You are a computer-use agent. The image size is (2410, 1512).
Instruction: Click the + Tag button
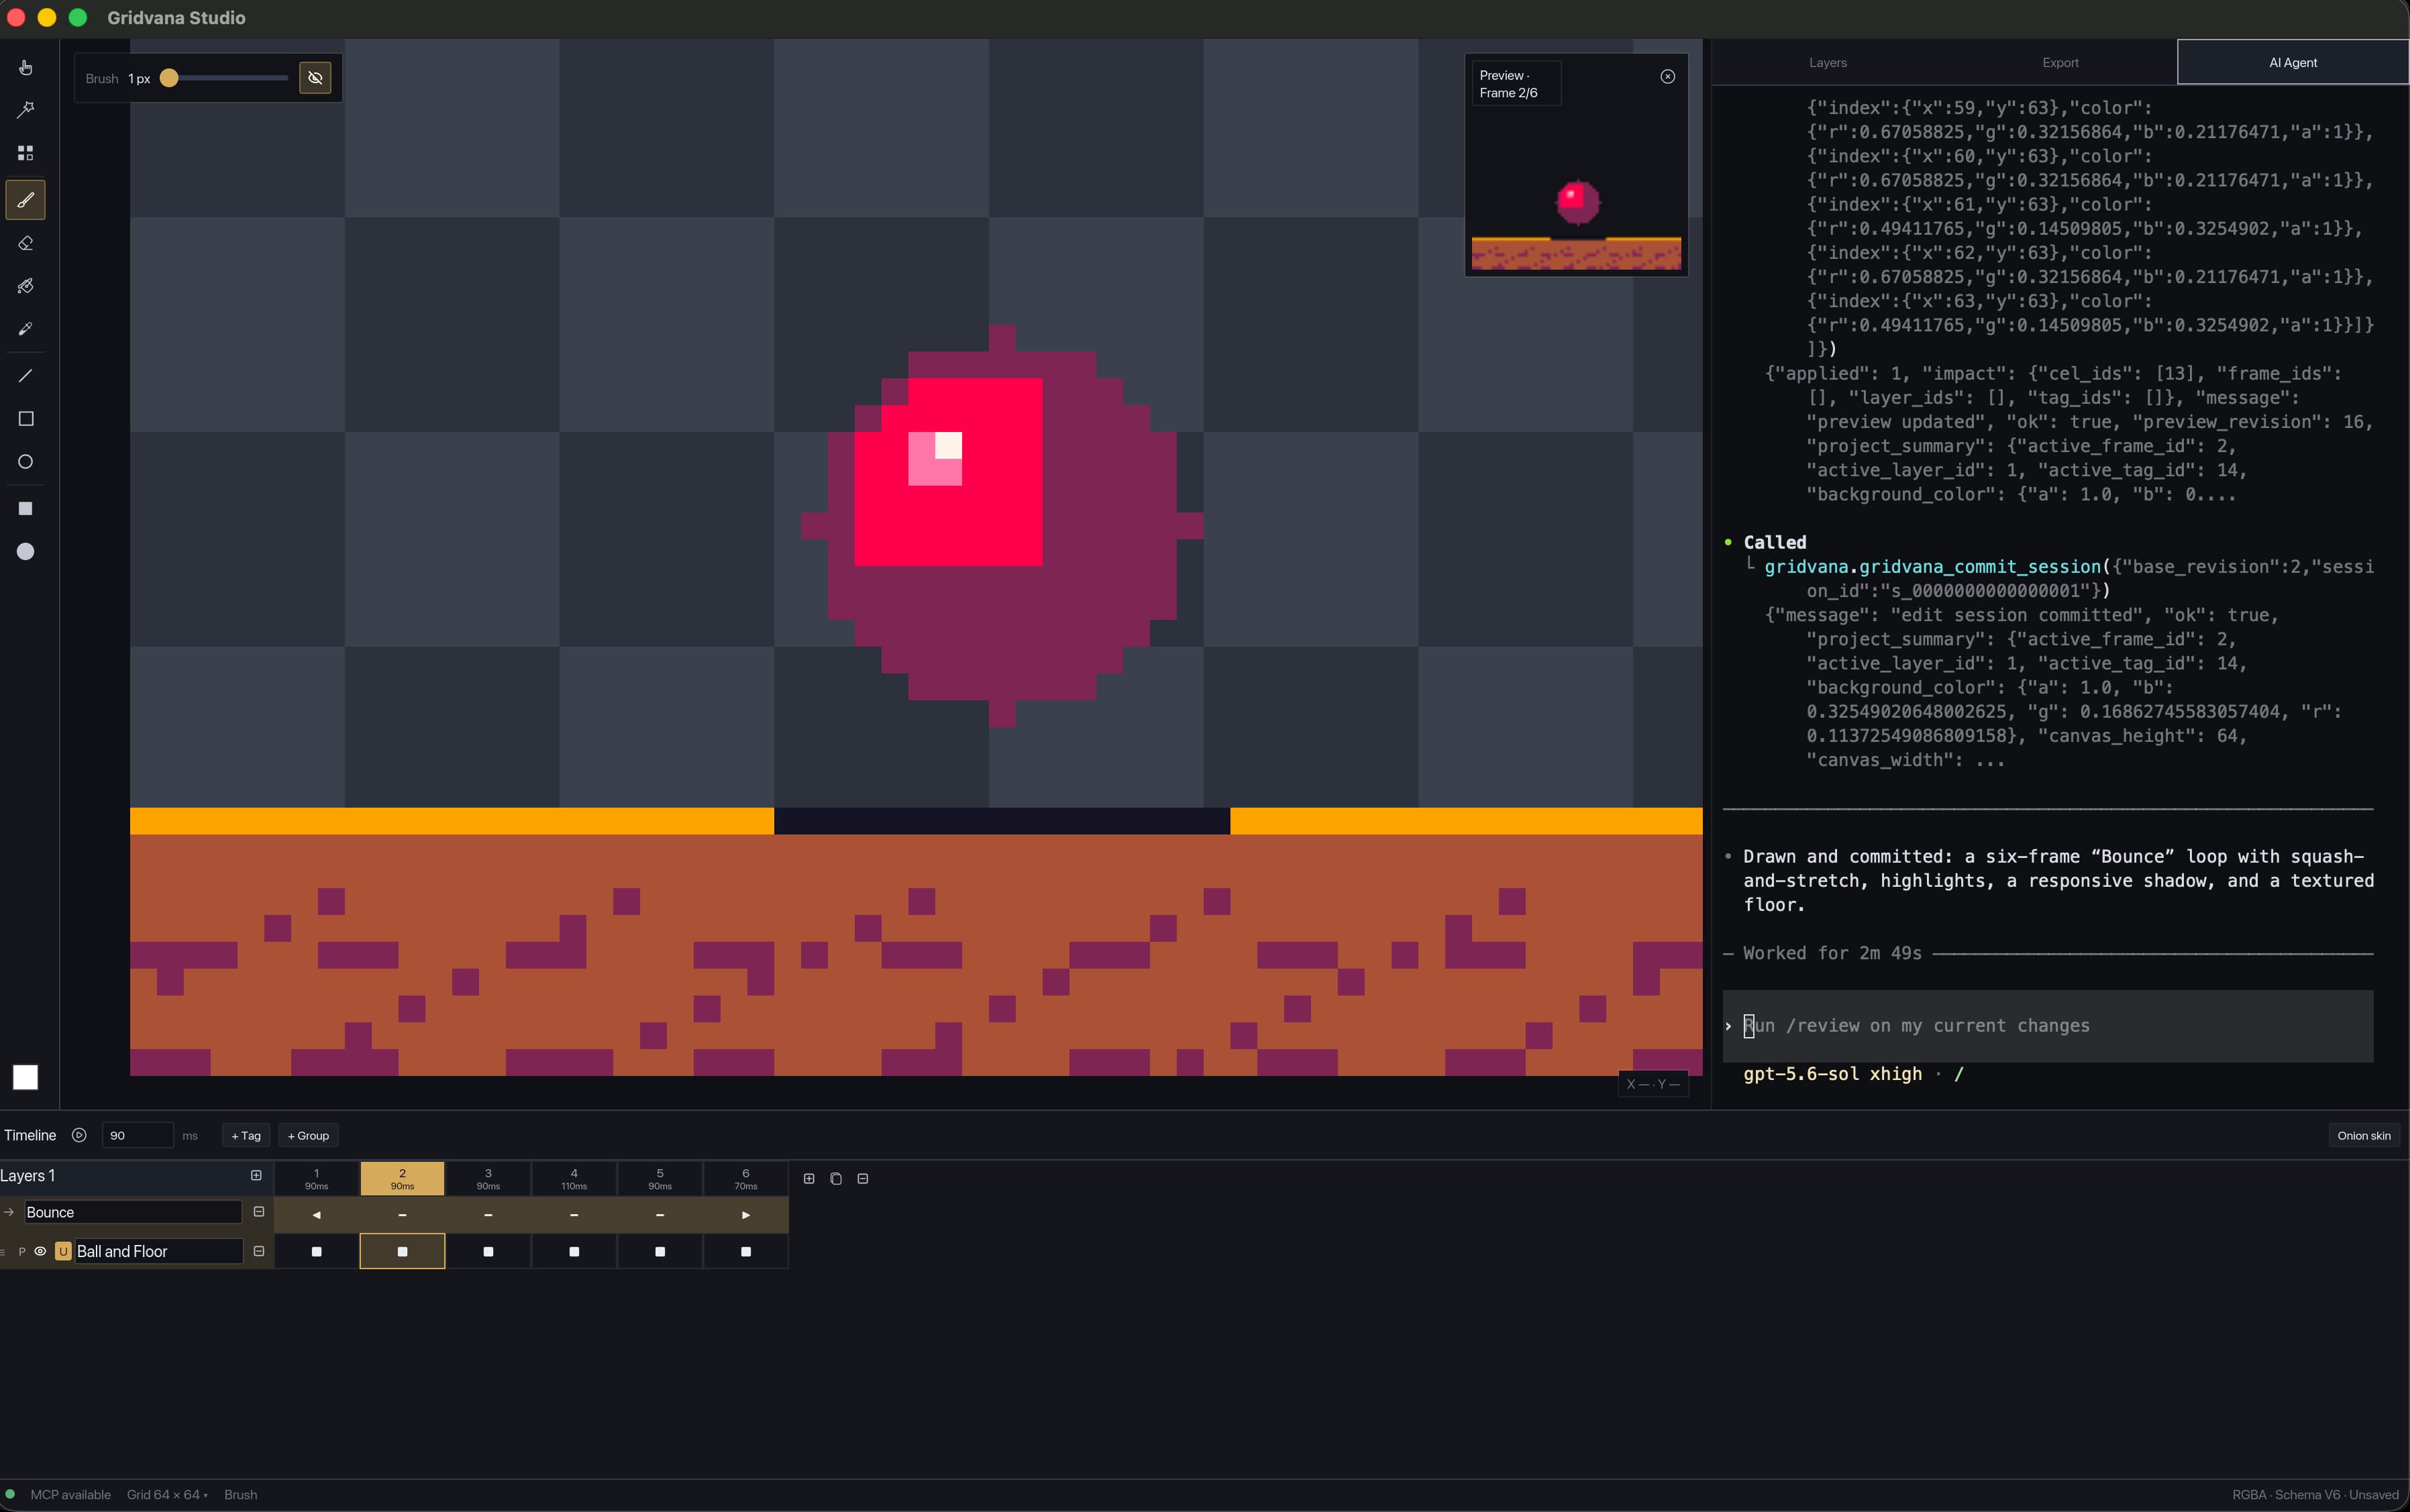(246, 1136)
